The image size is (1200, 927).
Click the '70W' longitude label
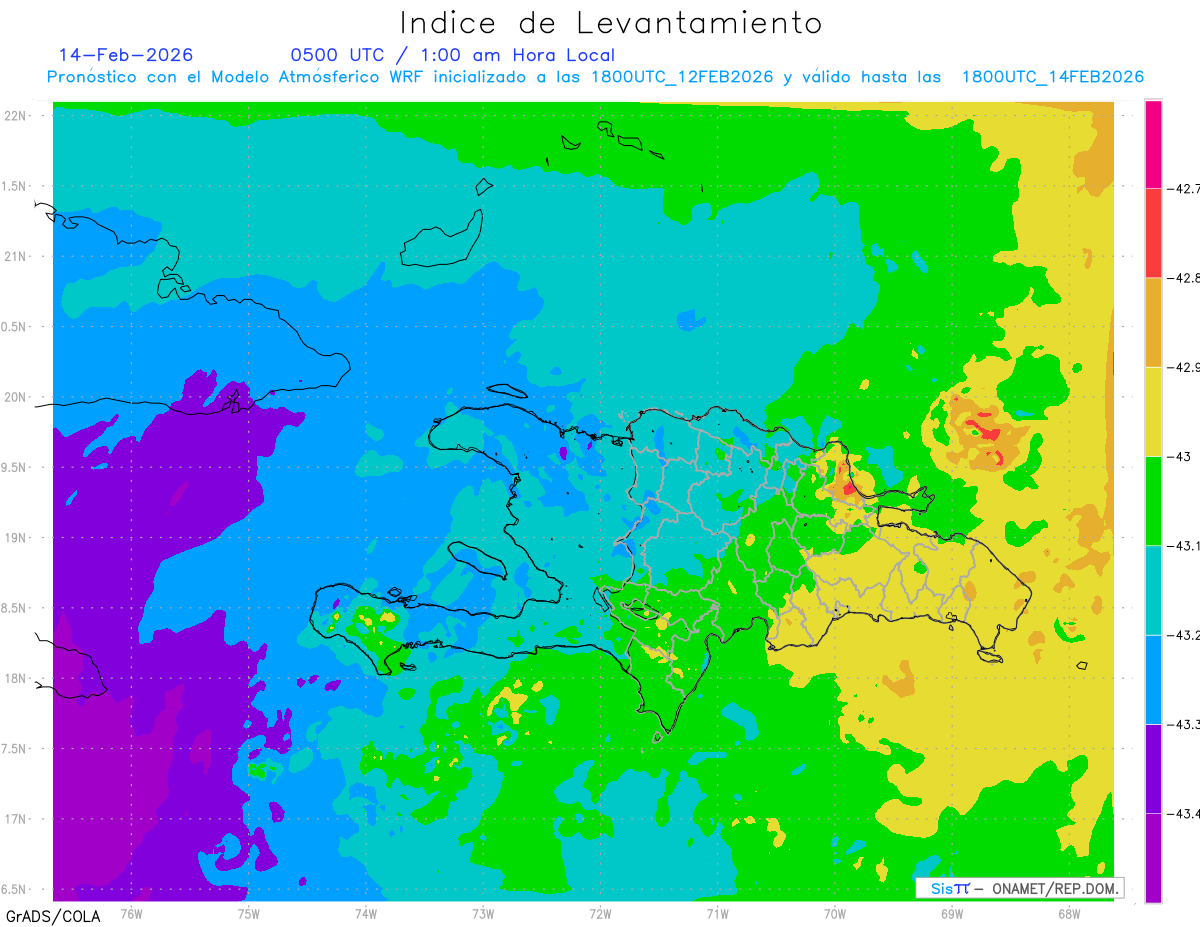(835, 914)
